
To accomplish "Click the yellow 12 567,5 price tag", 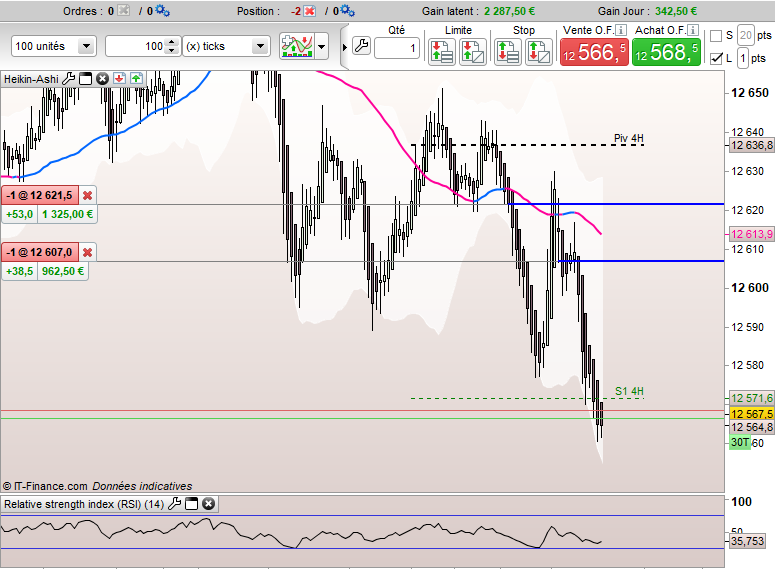I will [x=751, y=414].
